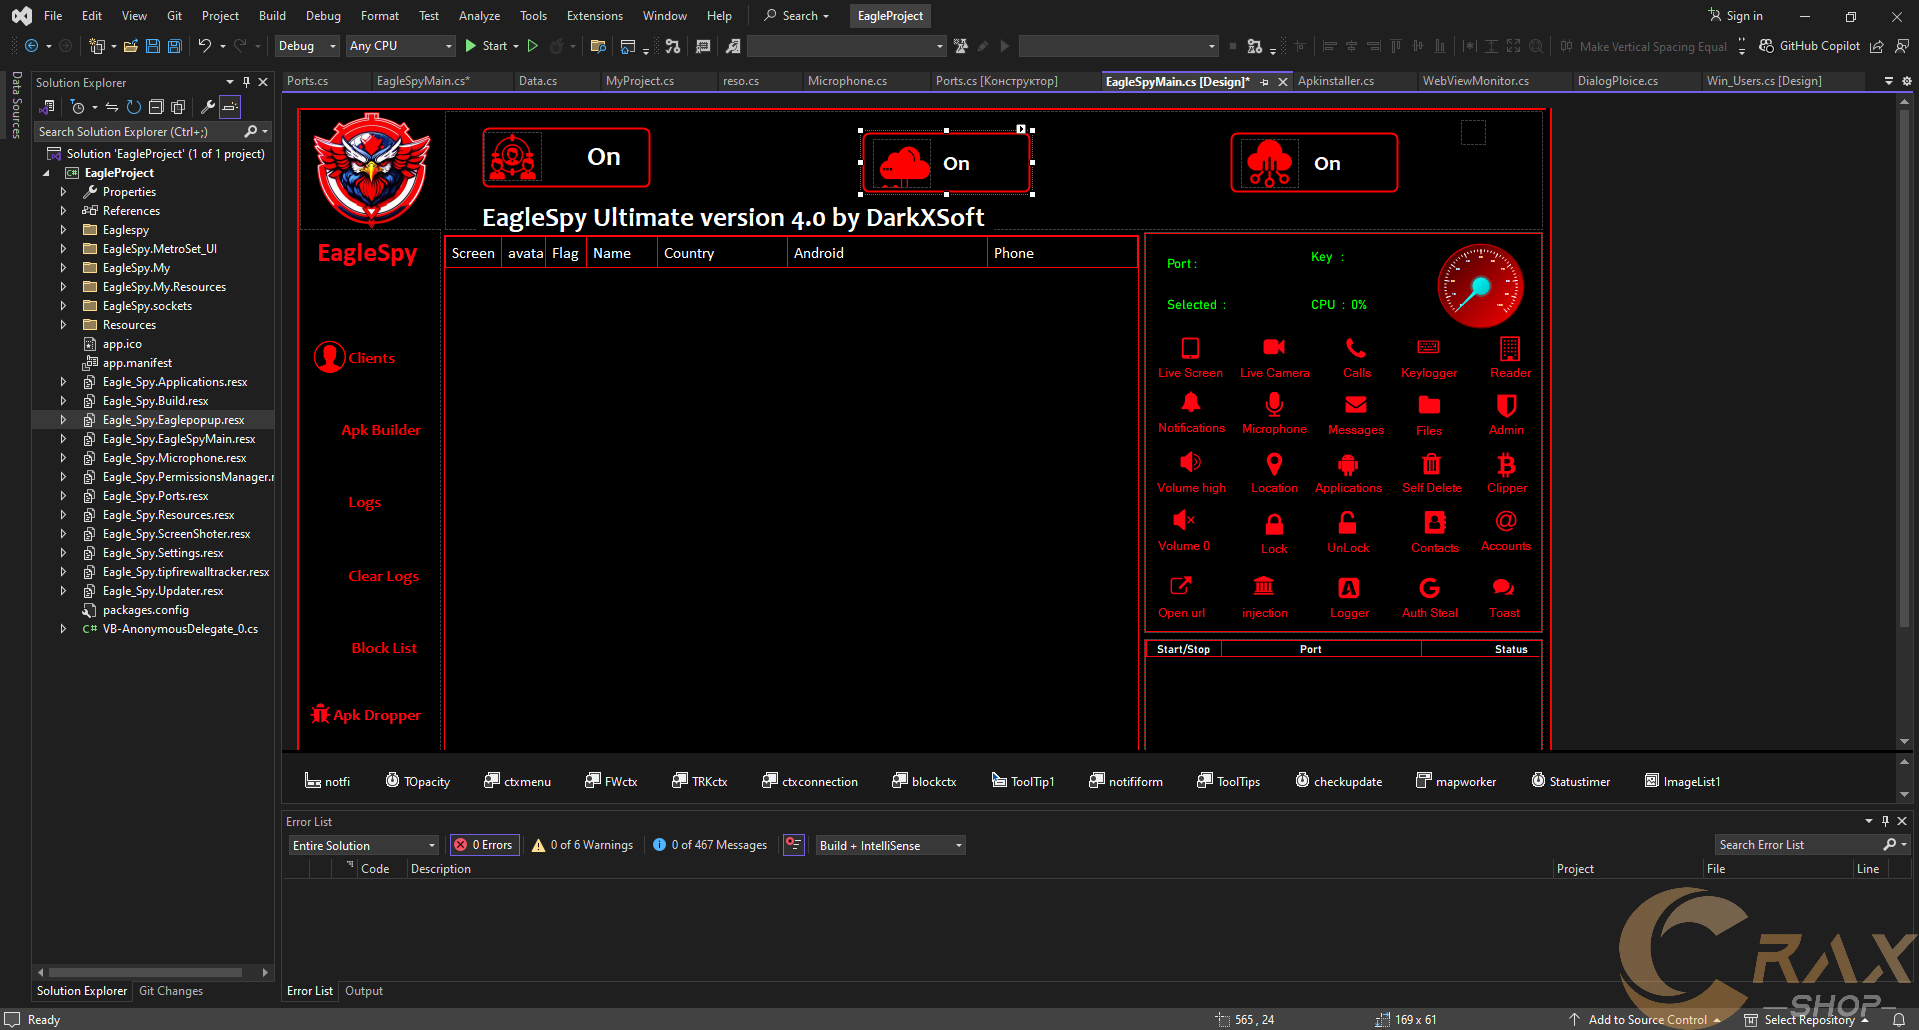Click the empty checkbox at form's top right
1919x1030 pixels.
pyautogui.click(x=1473, y=132)
